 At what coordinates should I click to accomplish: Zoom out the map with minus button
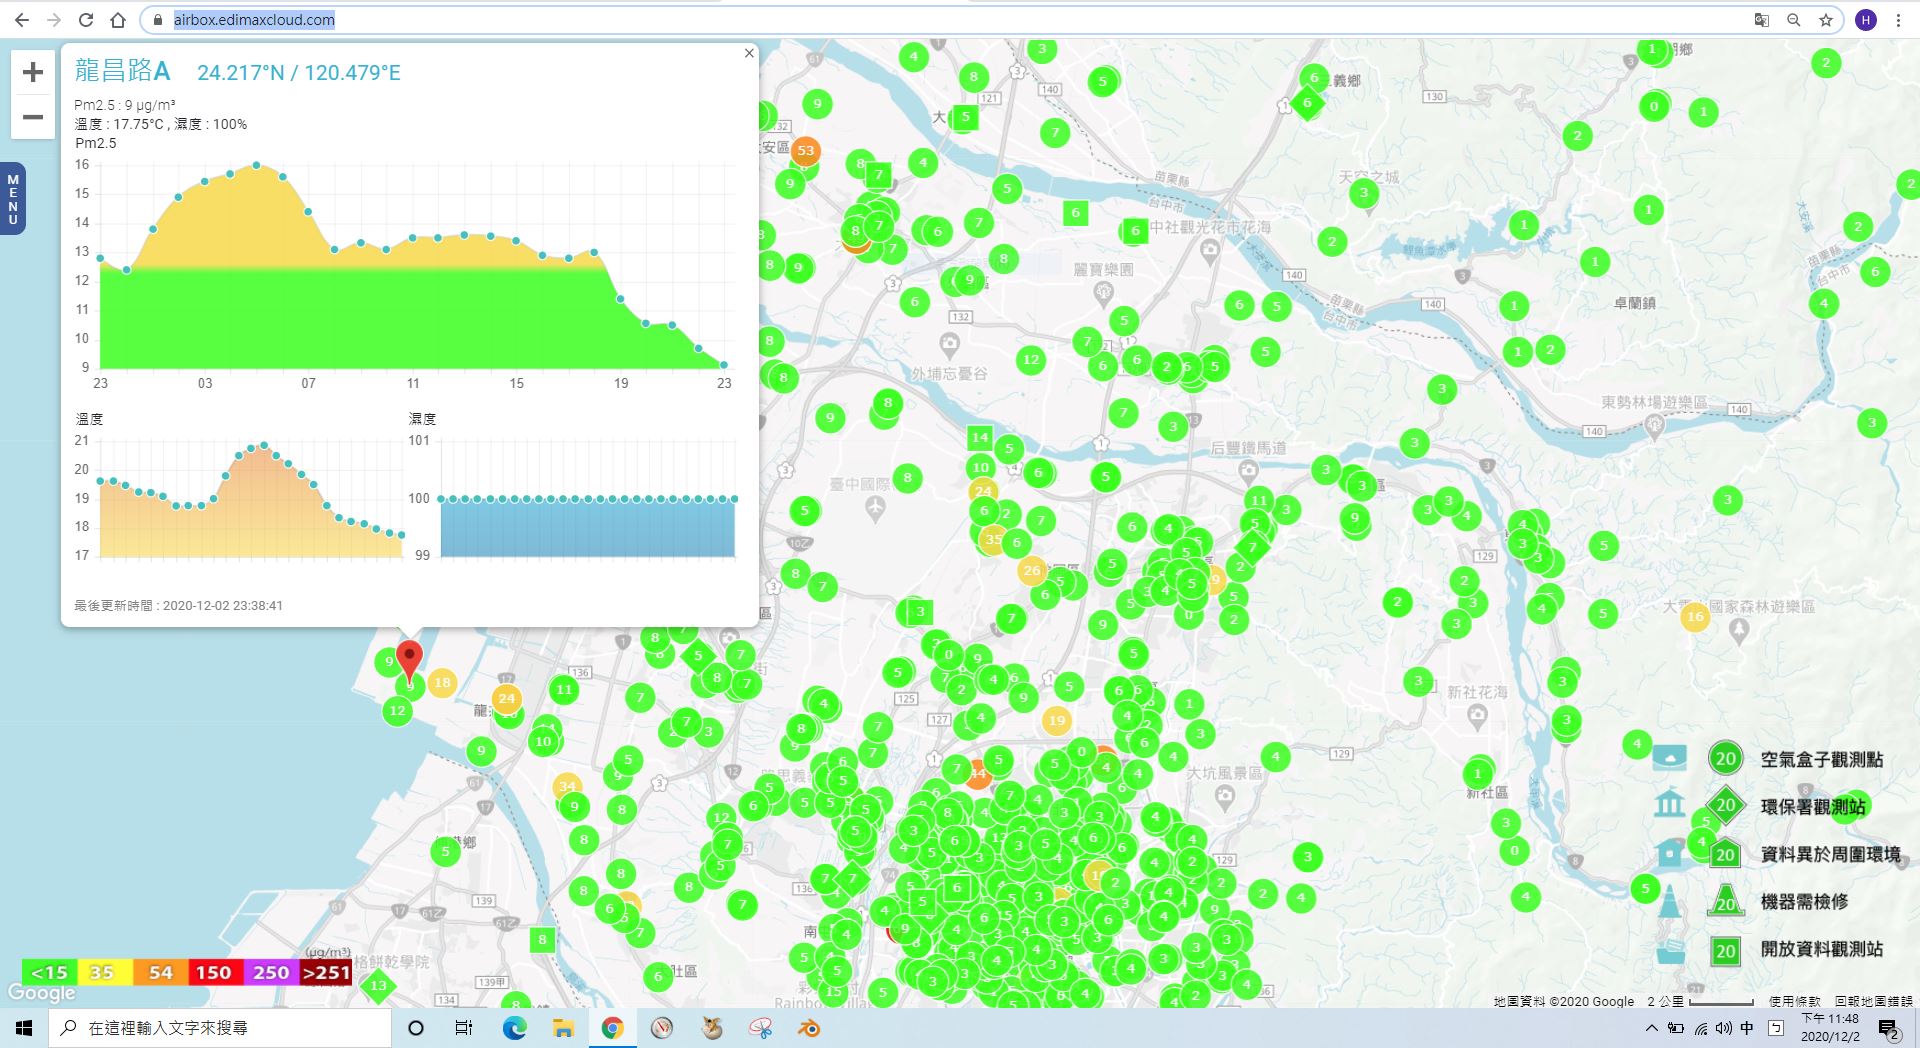(x=33, y=117)
